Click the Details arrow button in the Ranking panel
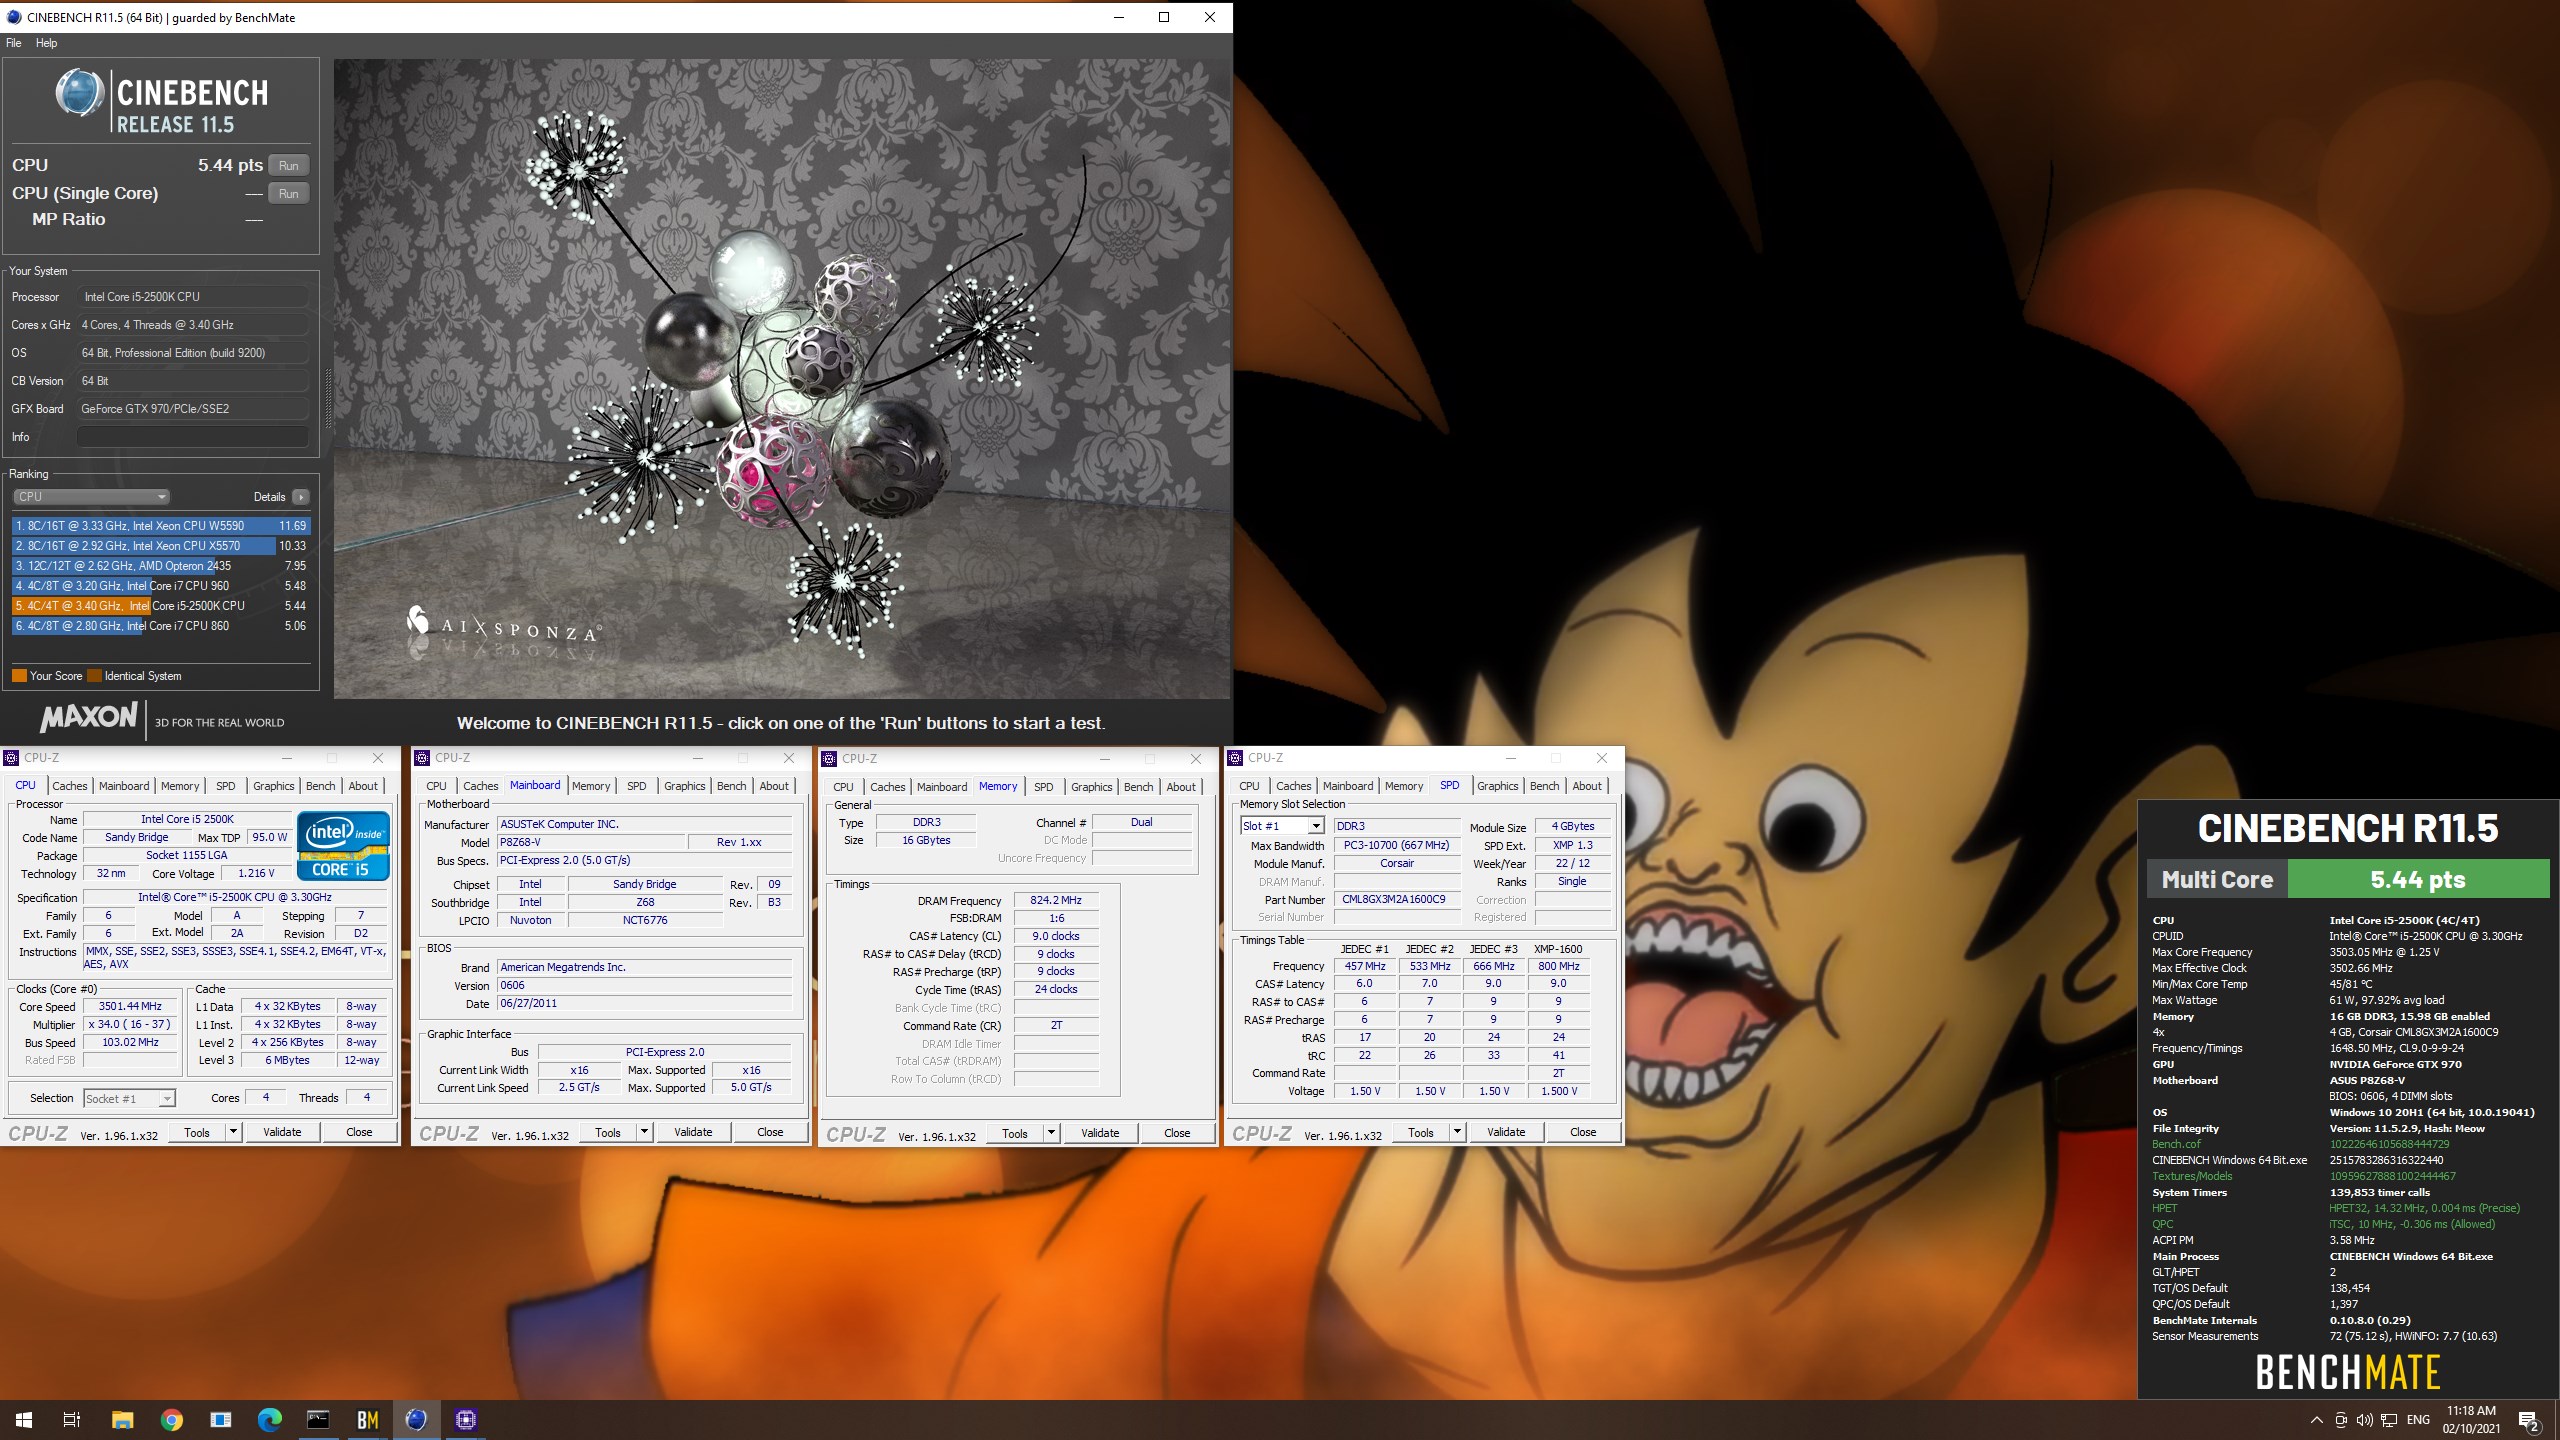This screenshot has height=1440, width=2560. 301,497
